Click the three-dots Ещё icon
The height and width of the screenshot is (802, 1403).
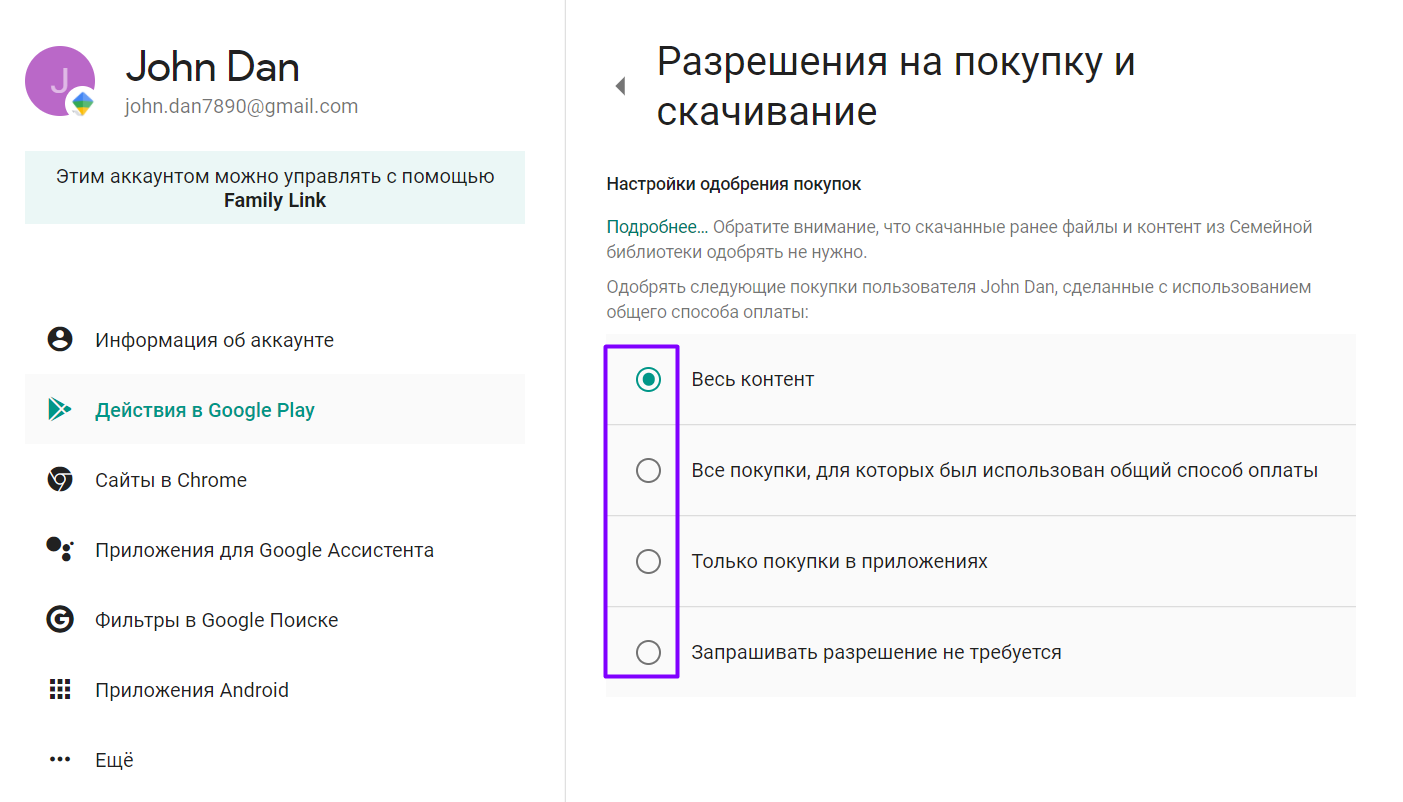click(x=60, y=759)
